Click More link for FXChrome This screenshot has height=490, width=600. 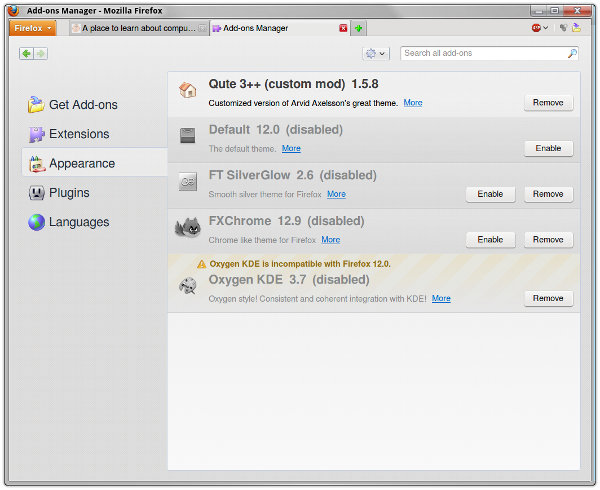[331, 240]
